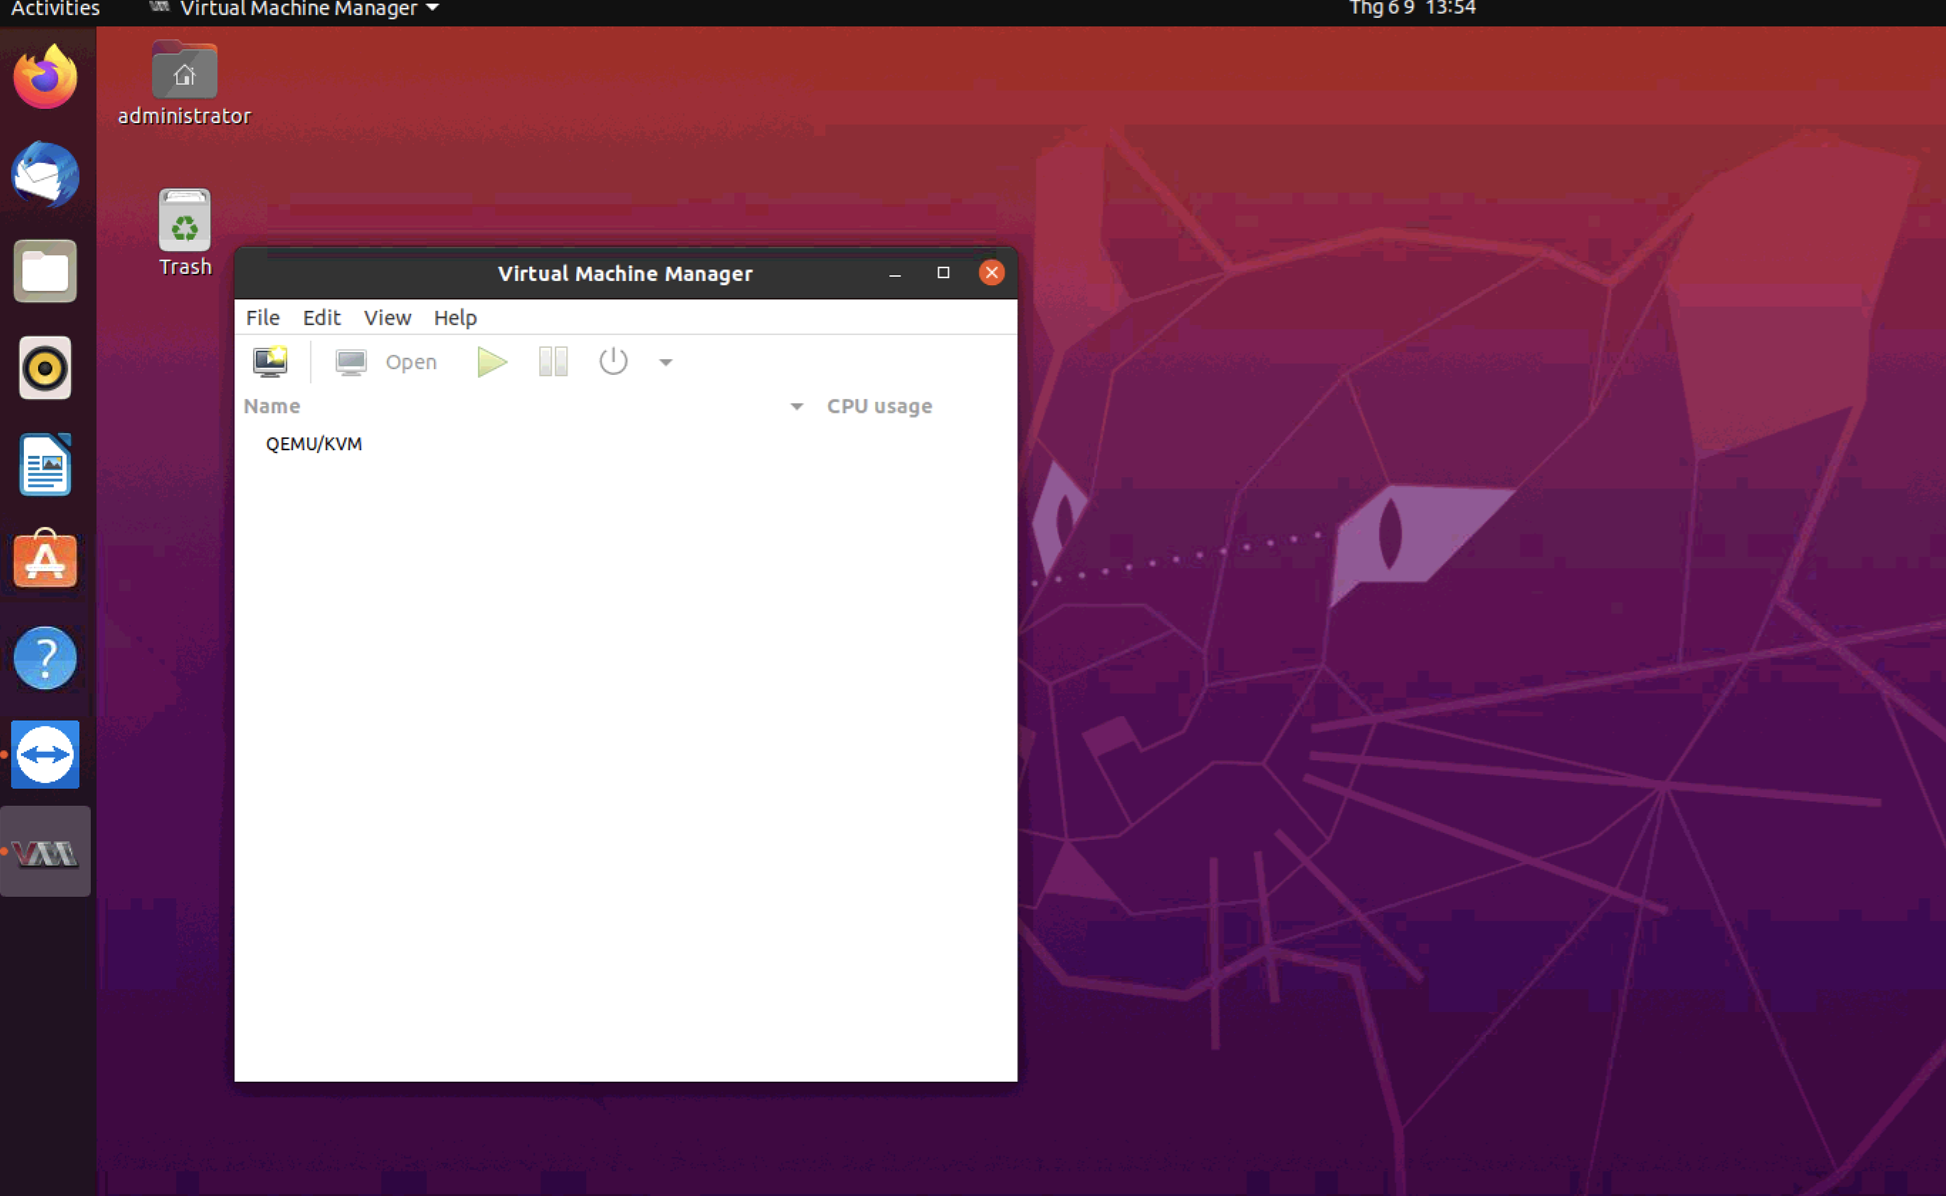1946x1196 pixels.
Task: Click the Open button in toolbar
Action: tap(386, 360)
